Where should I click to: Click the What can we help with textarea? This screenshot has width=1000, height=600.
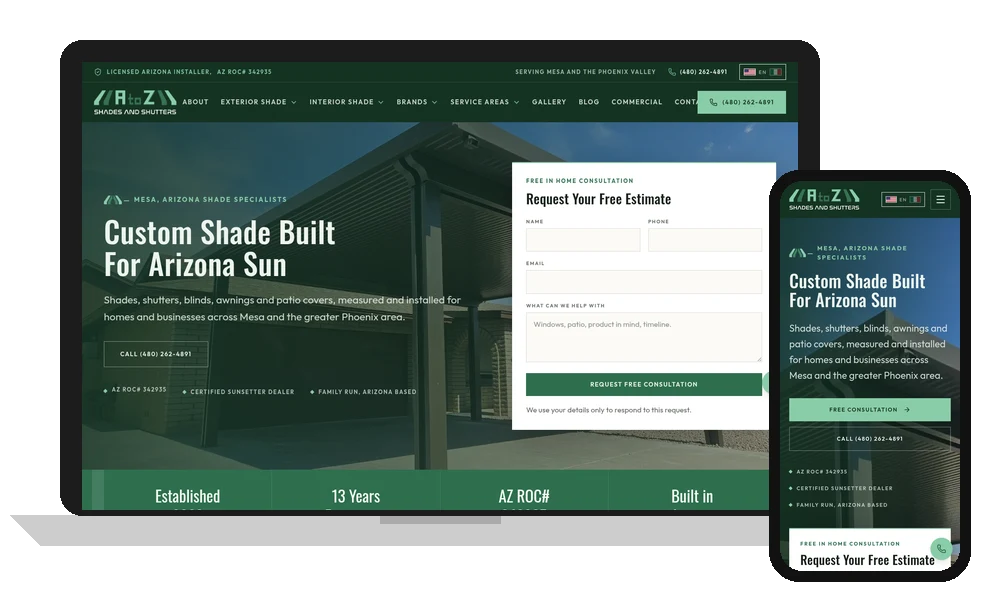(x=643, y=337)
